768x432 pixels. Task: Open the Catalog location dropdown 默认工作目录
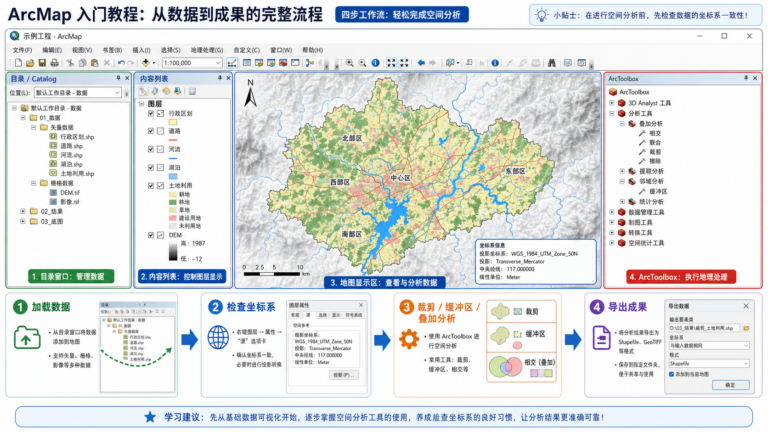[x=117, y=93]
